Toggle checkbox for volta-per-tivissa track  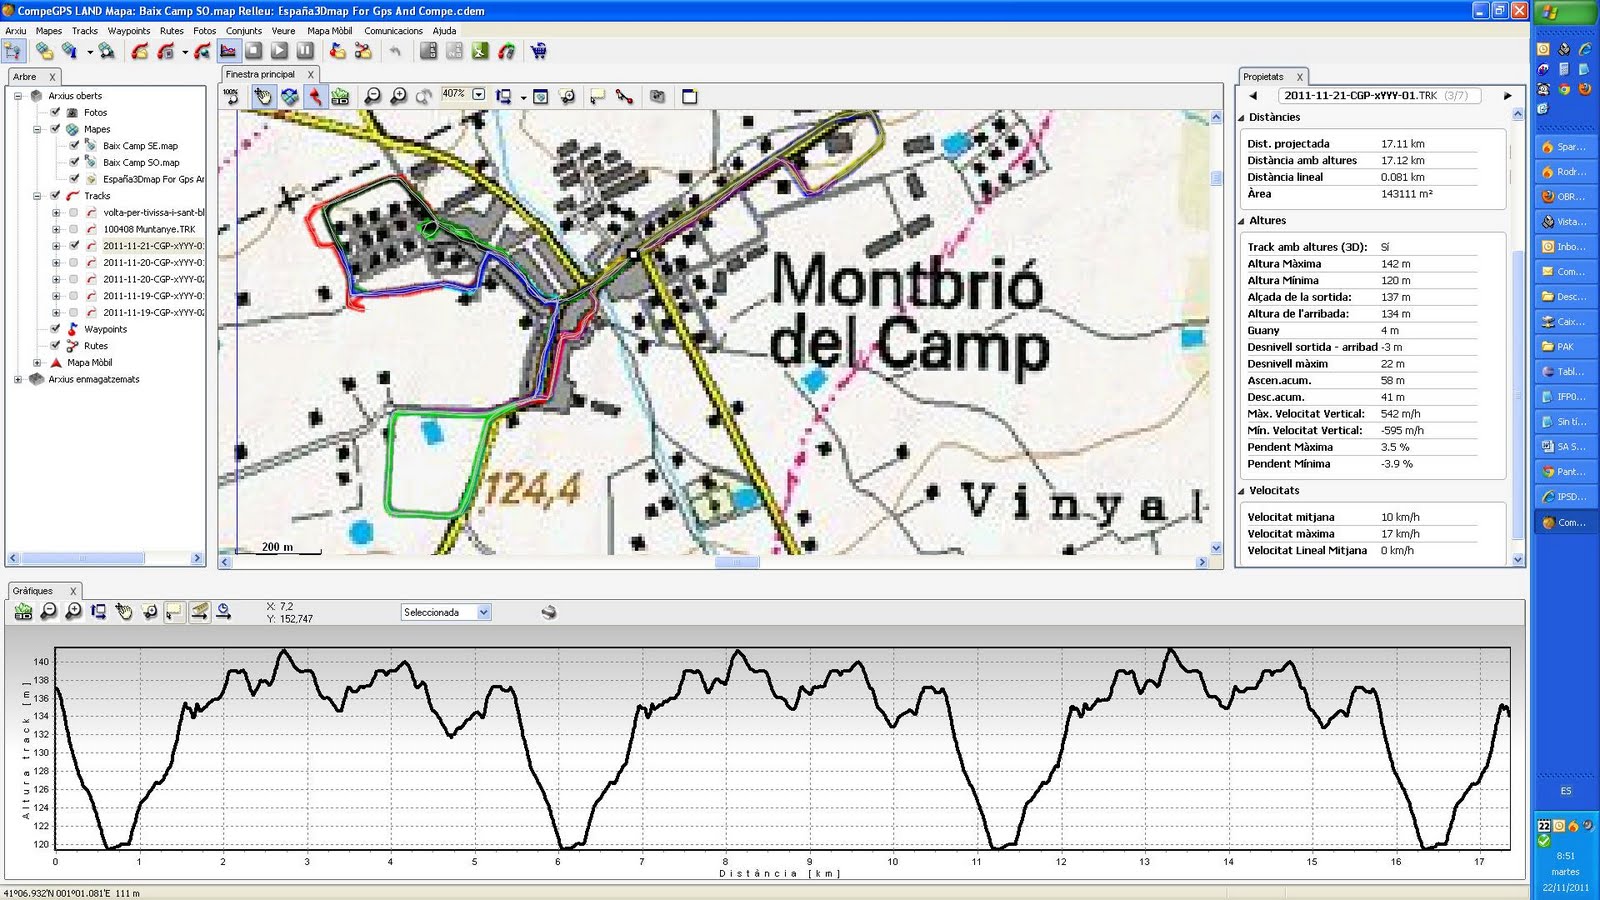(x=74, y=212)
